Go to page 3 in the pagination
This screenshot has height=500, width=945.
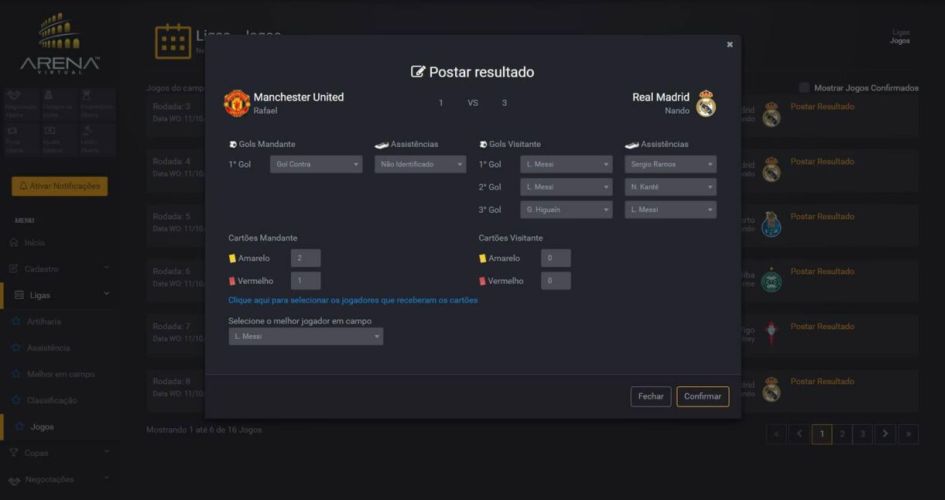coord(863,434)
